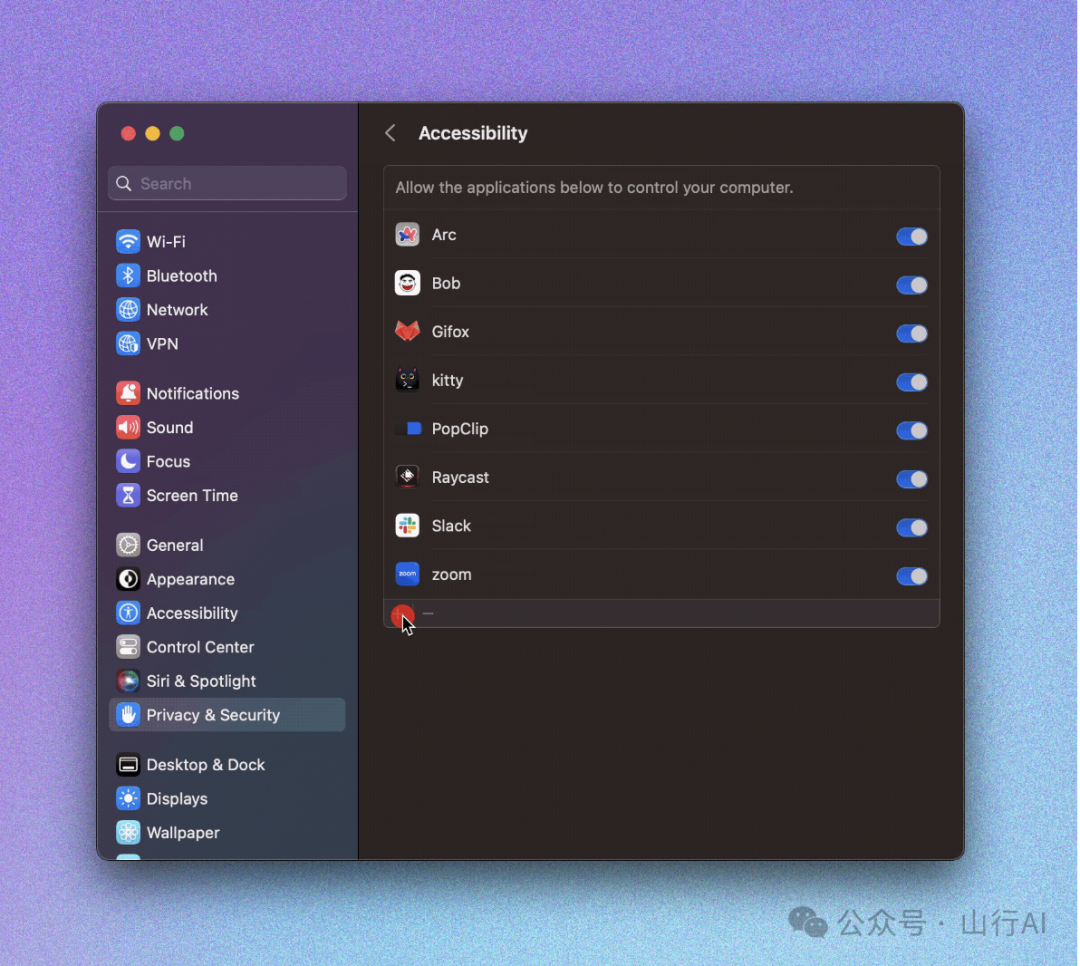1080x966 pixels.
Task: Disable accessibility access for Arc
Action: pyautogui.click(x=912, y=236)
